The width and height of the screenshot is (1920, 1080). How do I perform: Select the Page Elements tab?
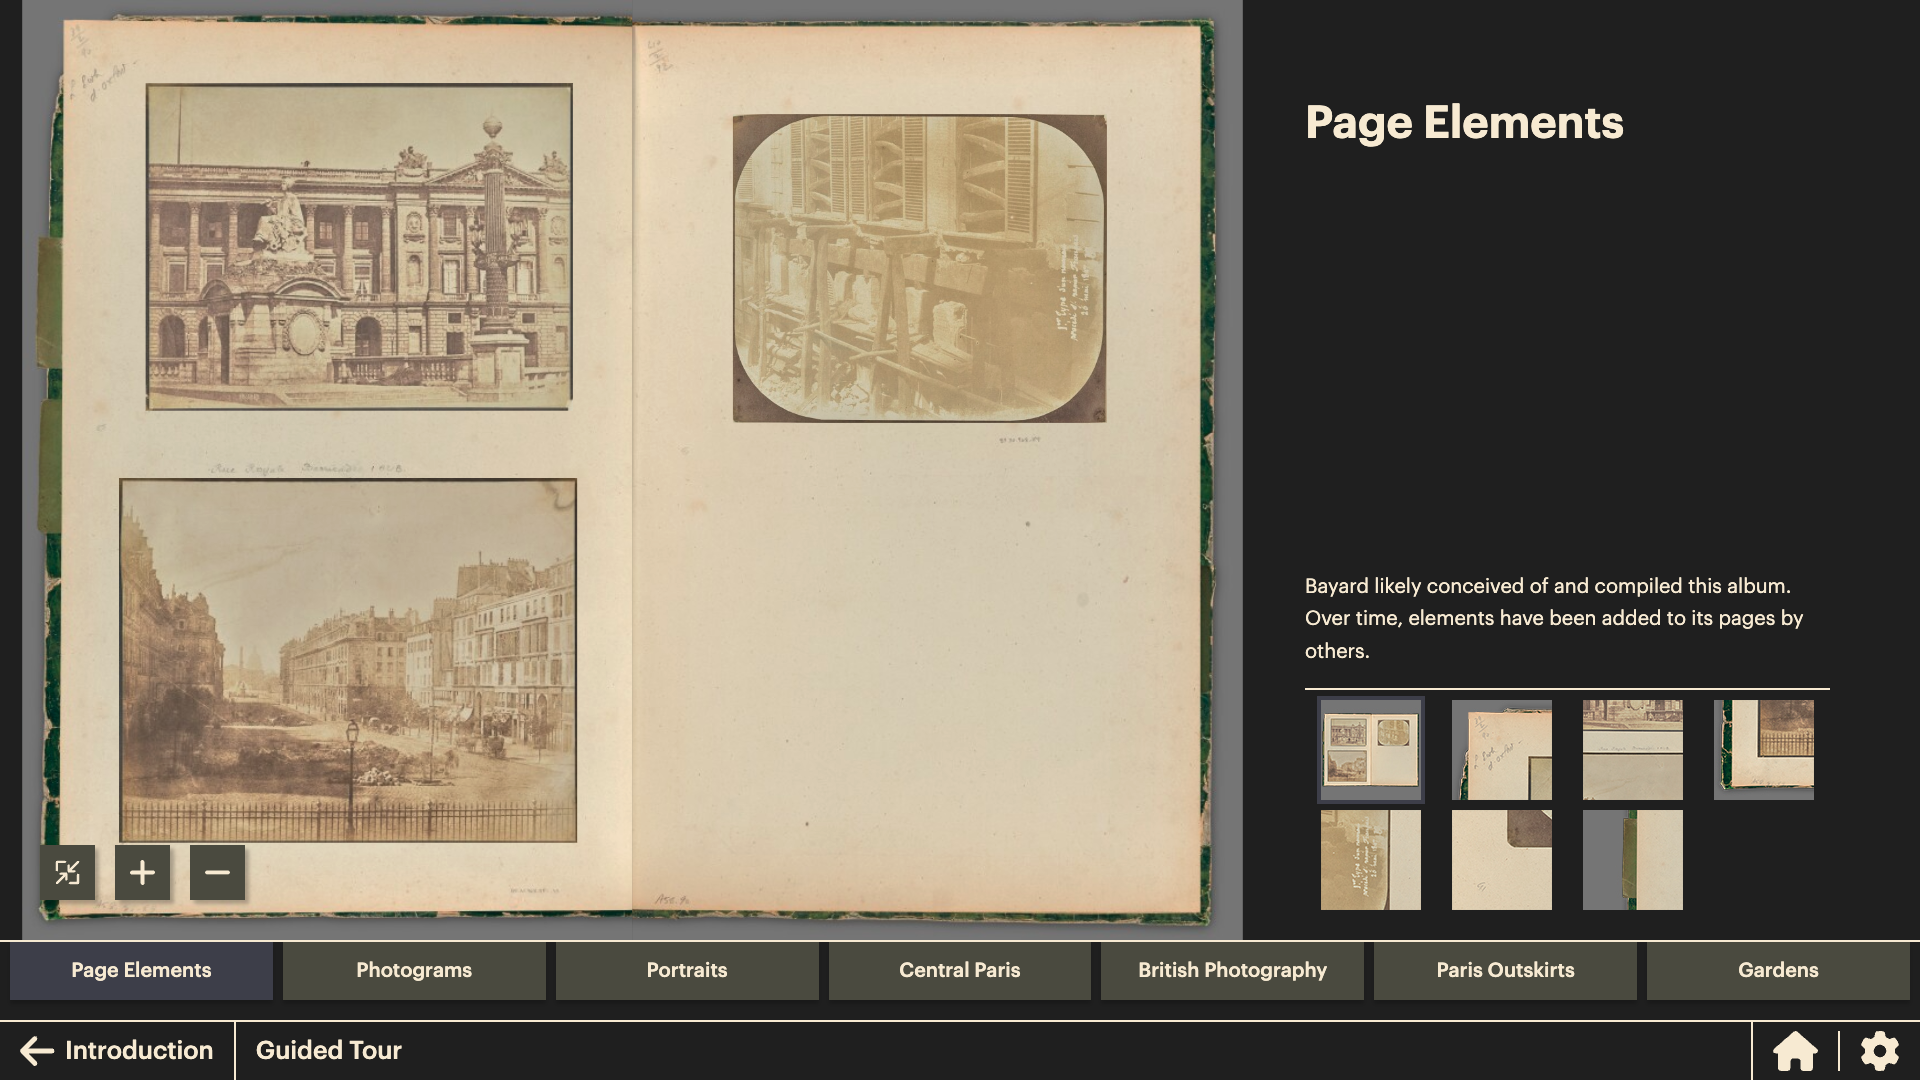coord(141,970)
